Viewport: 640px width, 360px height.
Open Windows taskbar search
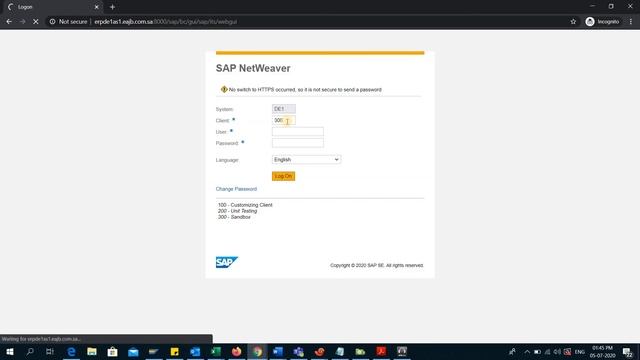coord(30,351)
